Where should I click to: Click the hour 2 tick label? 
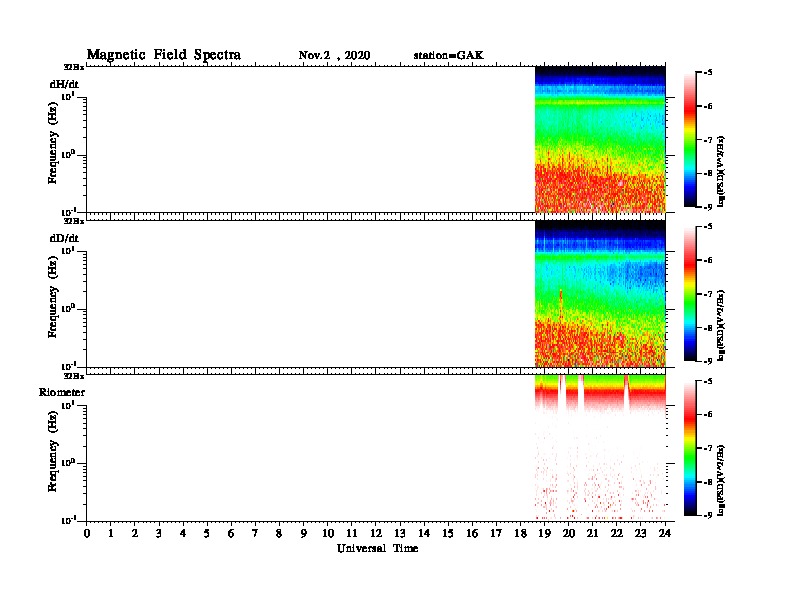(135, 534)
